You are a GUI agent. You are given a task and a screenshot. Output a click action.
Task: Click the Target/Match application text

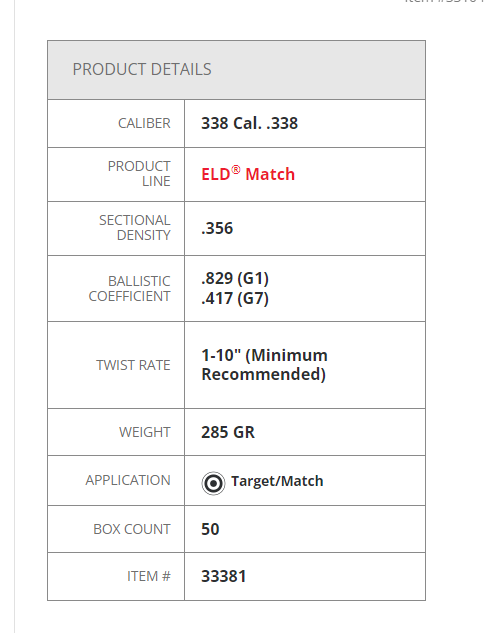277,481
